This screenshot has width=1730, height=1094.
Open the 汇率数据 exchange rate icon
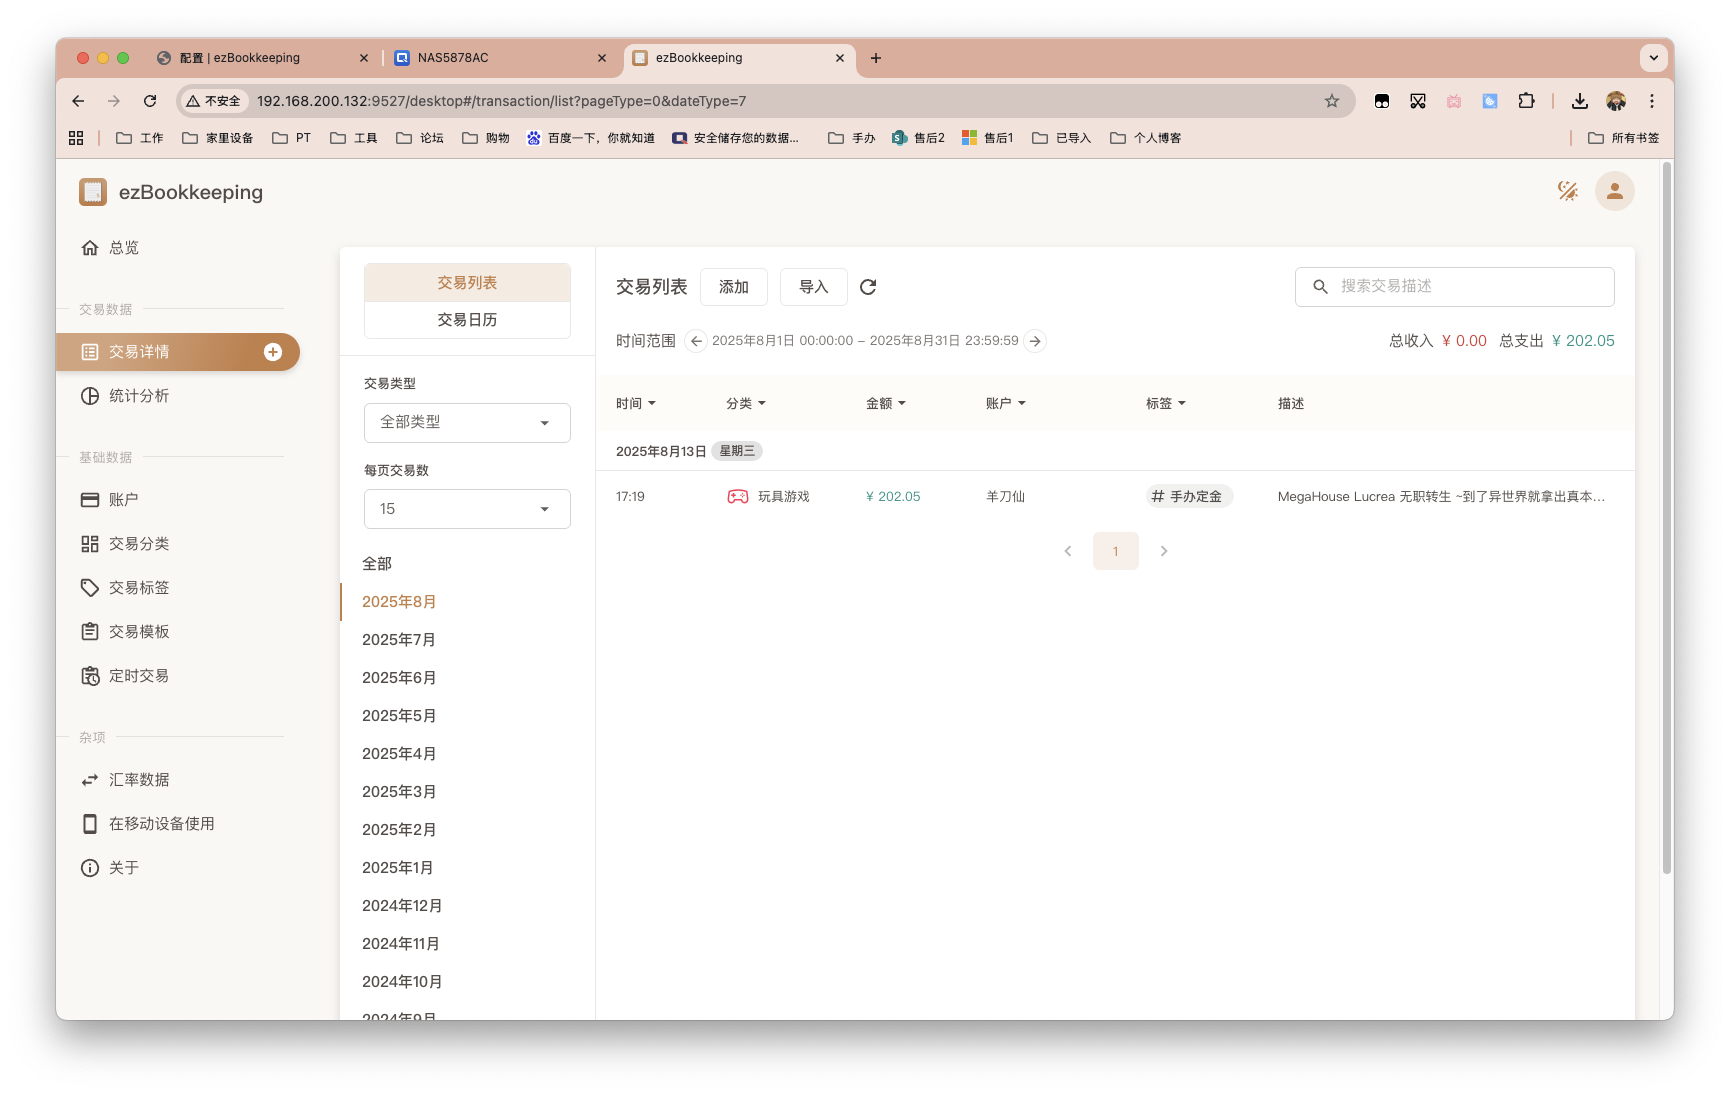[x=90, y=779]
